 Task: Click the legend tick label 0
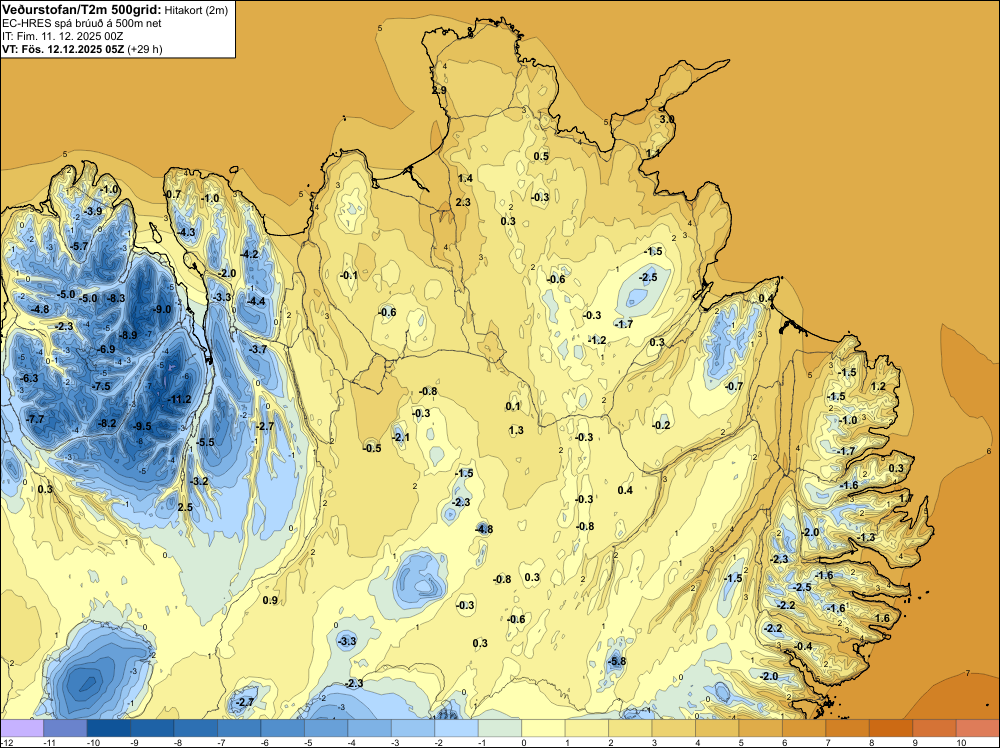coord(523,742)
